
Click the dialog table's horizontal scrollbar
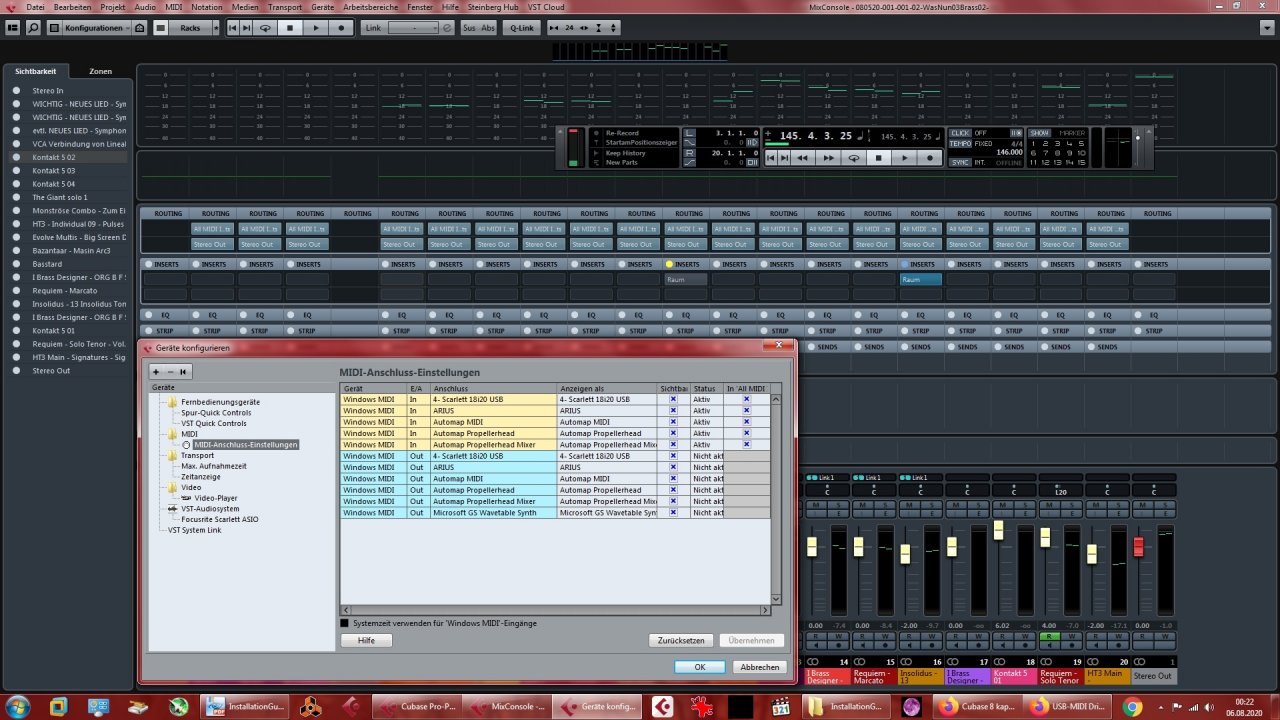[555, 609]
